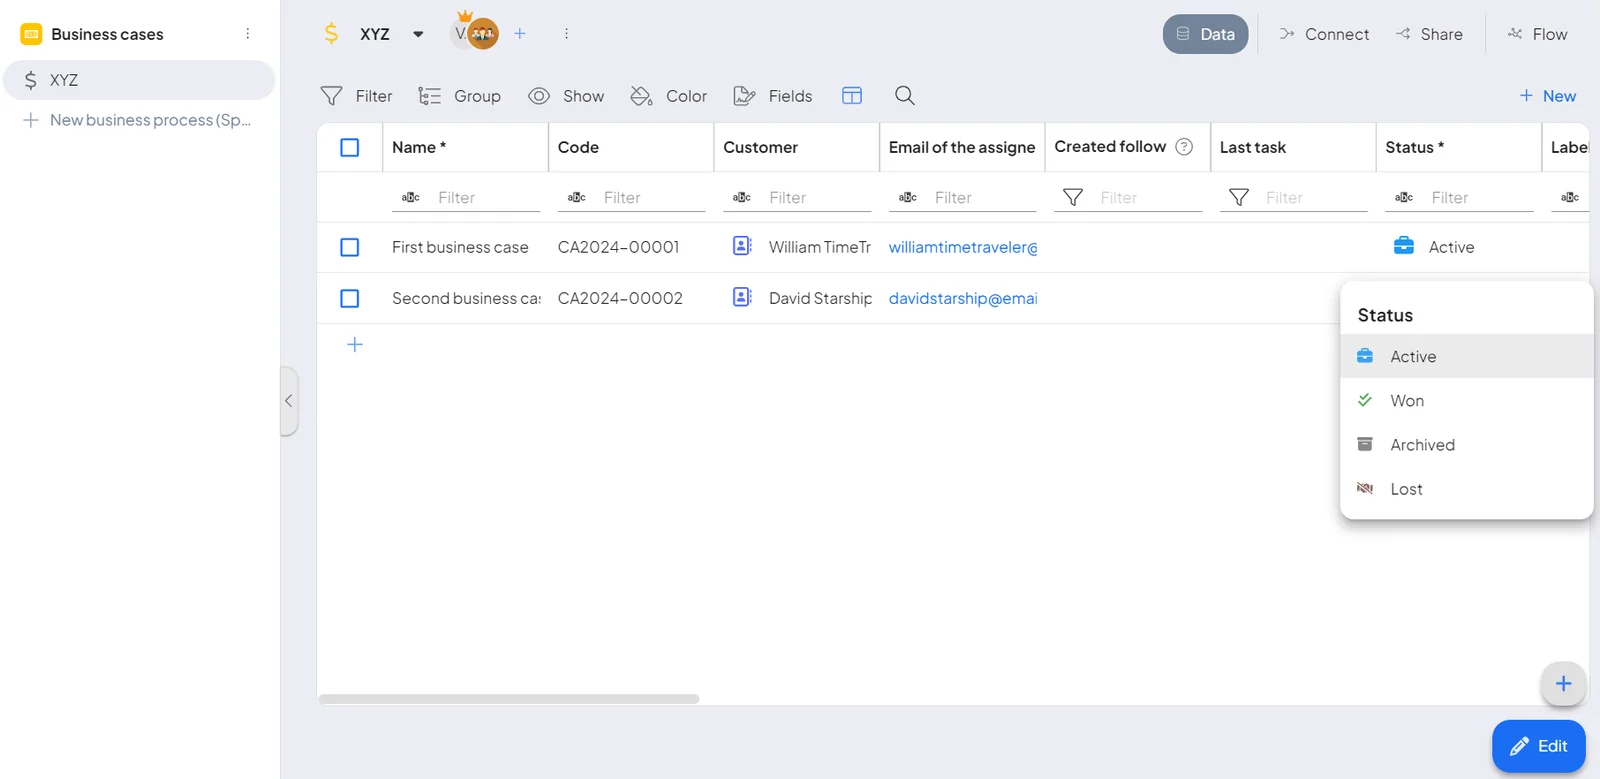Choose Archived in the Status menu
The height and width of the screenshot is (779, 1600).
[1466, 445]
